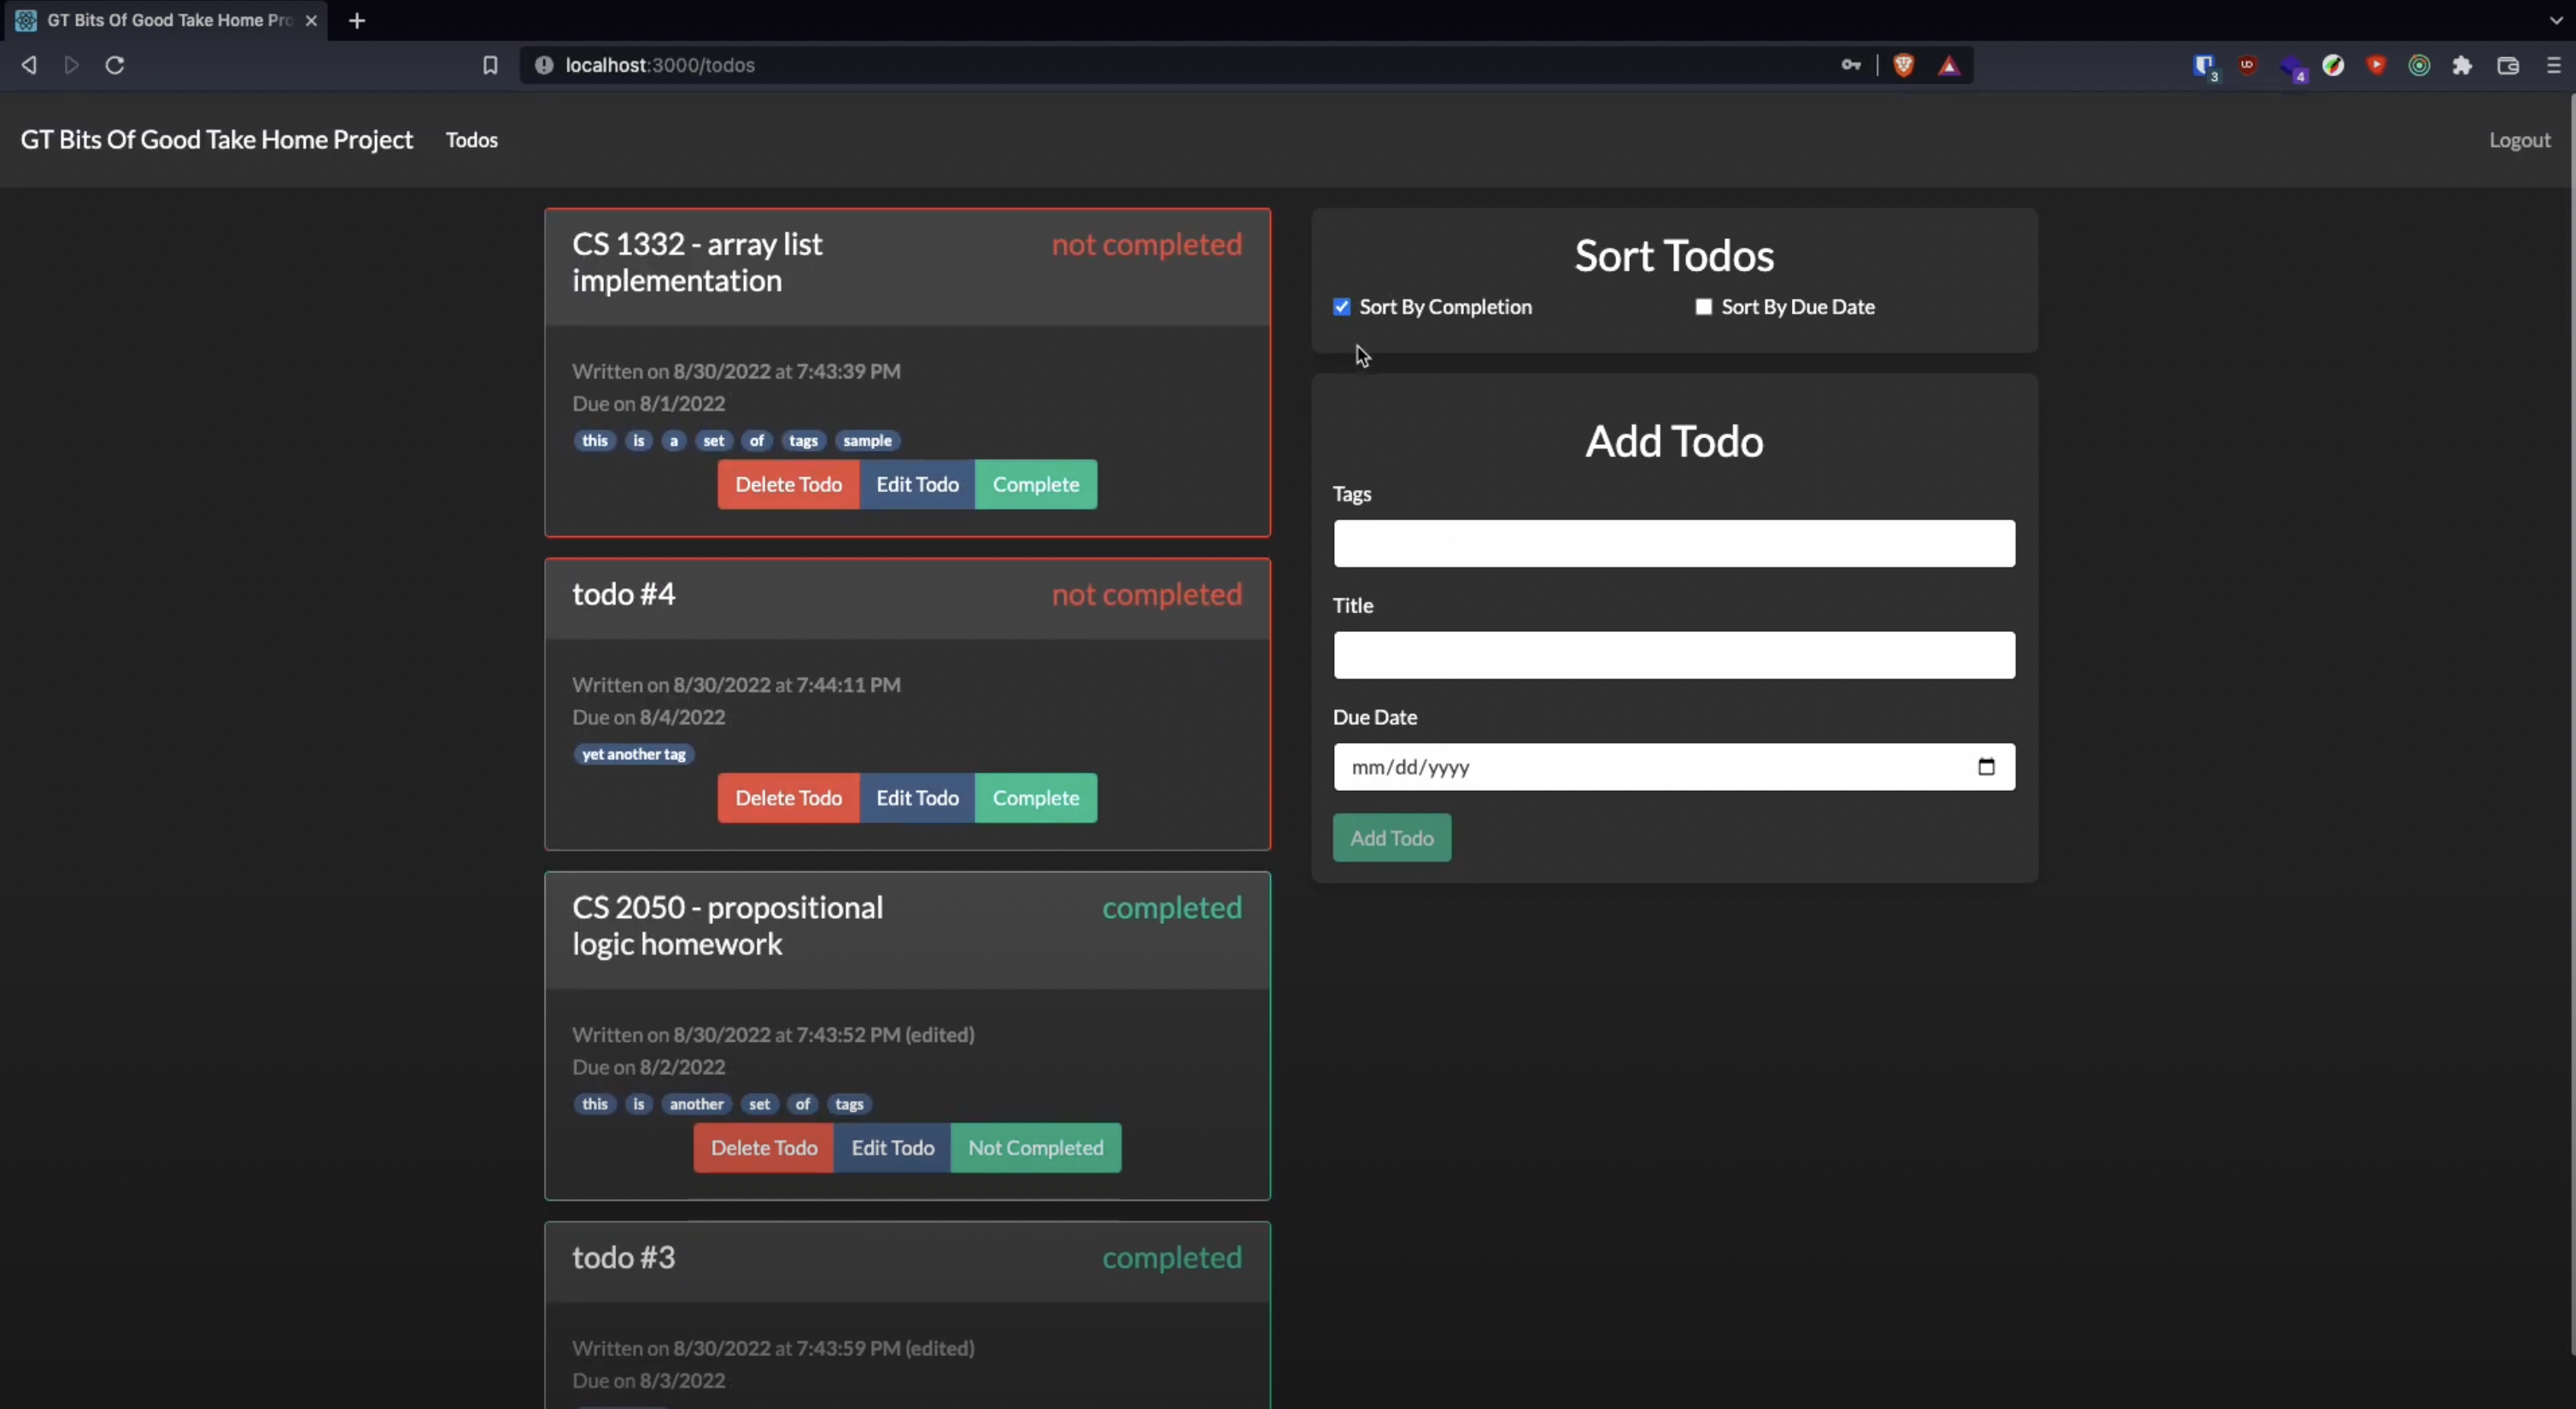
Task: Open the Brave Shields lion icon
Action: [1904, 65]
